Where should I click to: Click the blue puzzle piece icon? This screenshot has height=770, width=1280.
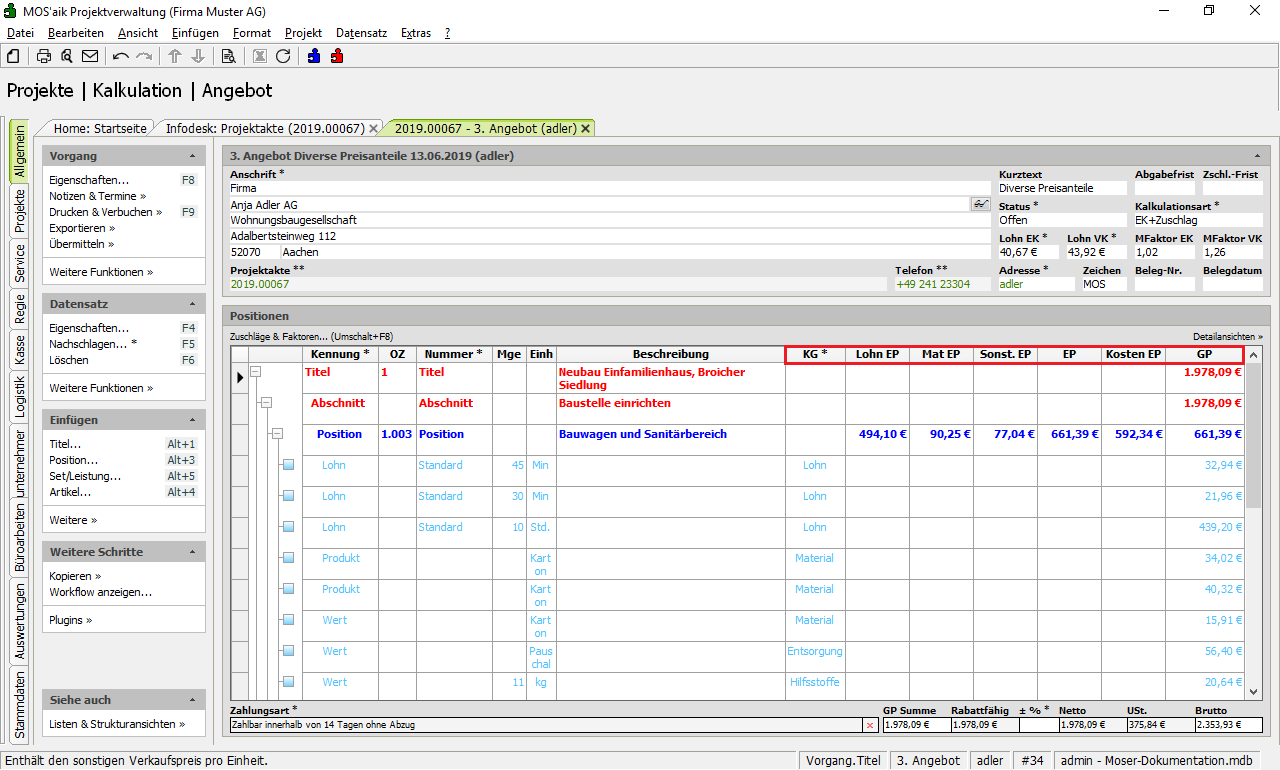point(314,56)
